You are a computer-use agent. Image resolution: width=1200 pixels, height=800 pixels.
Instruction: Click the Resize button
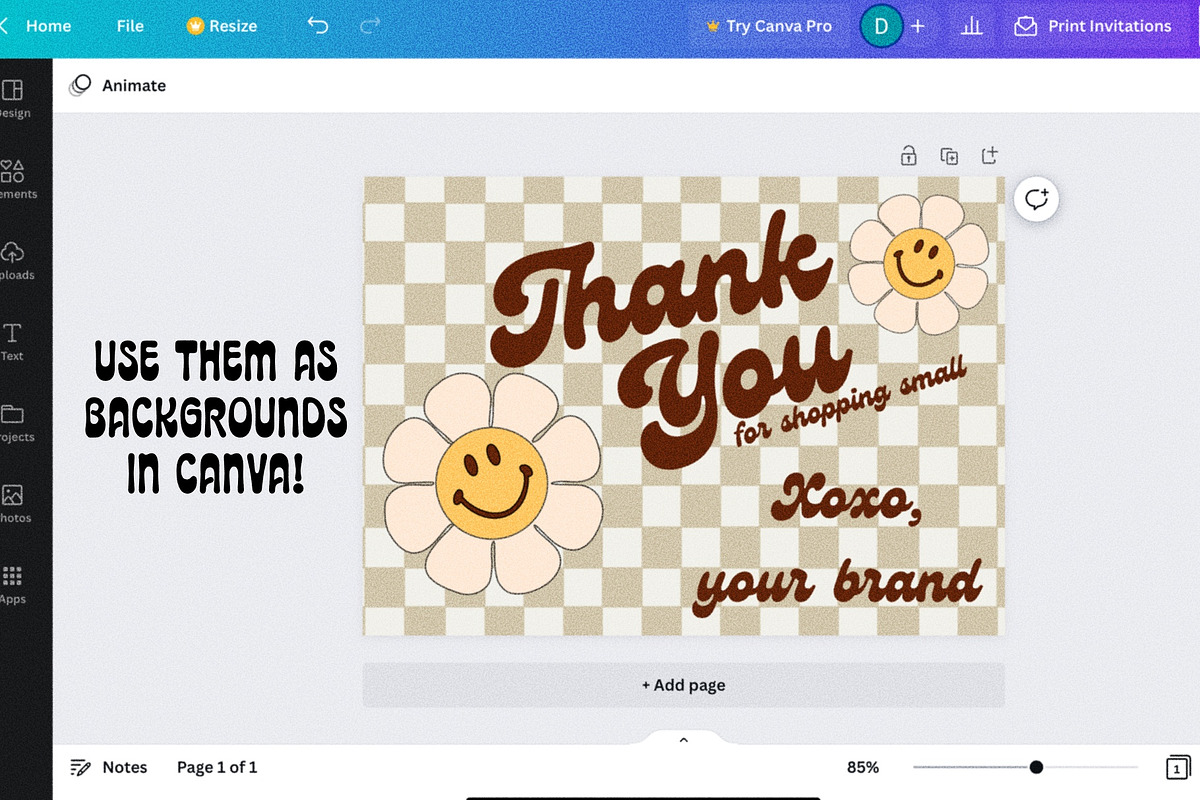(x=222, y=26)
